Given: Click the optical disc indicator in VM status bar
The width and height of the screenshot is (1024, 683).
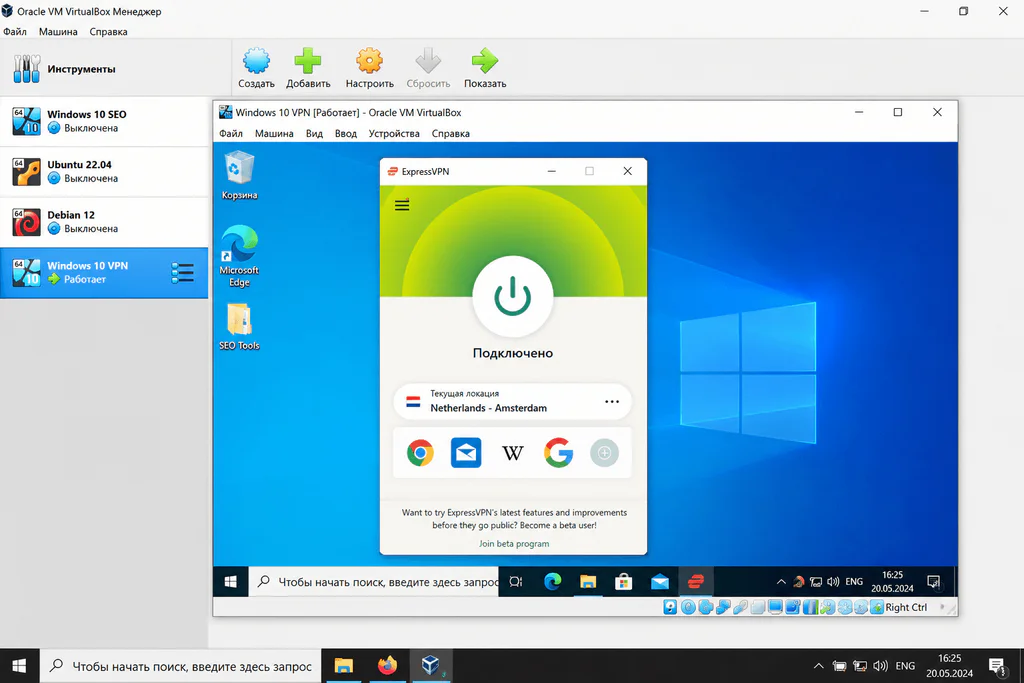Looking at the screenshot, I should point(688,607).
